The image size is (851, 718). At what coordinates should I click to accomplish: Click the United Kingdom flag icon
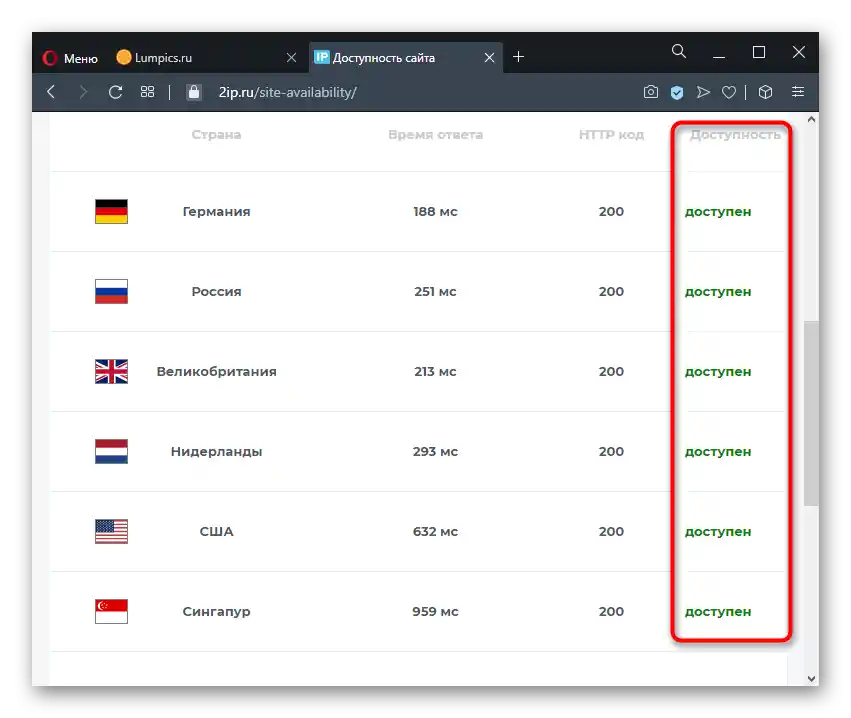pos(111,371)
